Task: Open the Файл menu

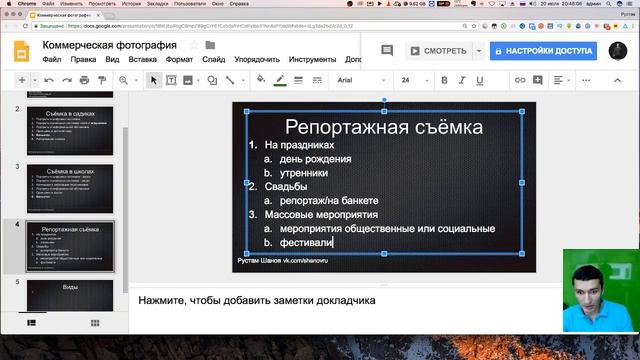Action: coord(52,60)
